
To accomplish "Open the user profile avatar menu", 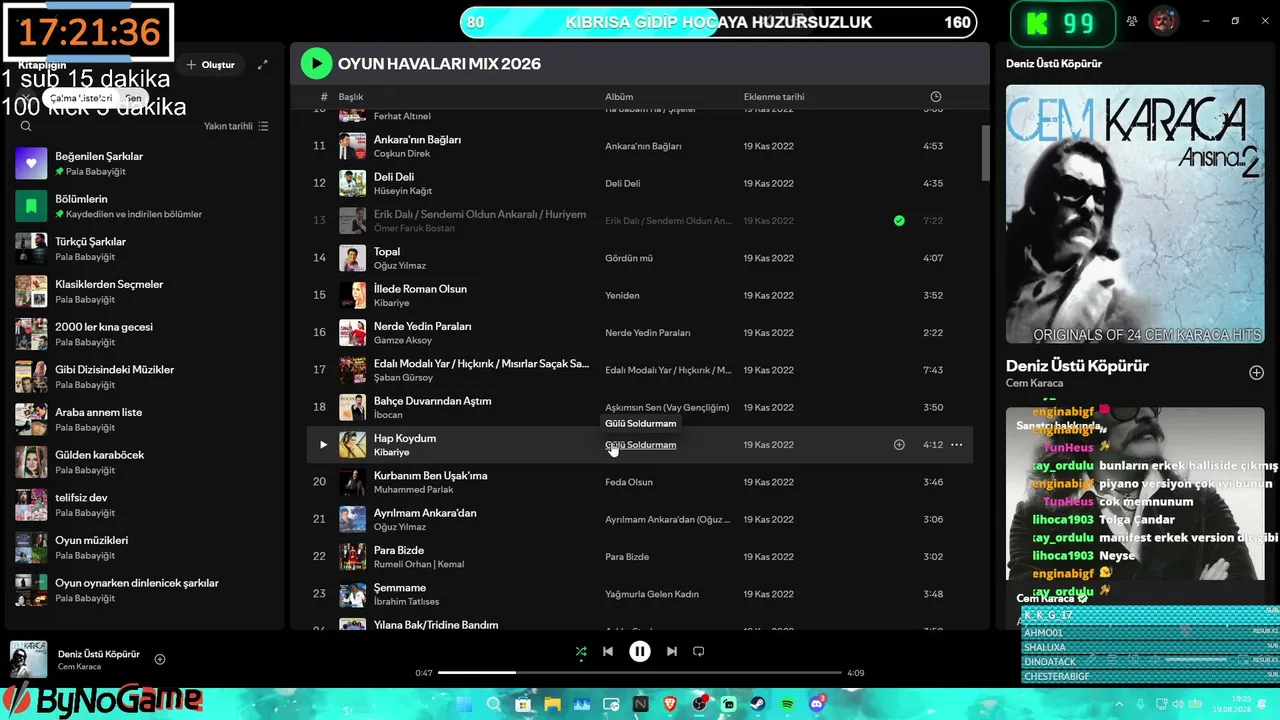I will [x=1162, y=21].
